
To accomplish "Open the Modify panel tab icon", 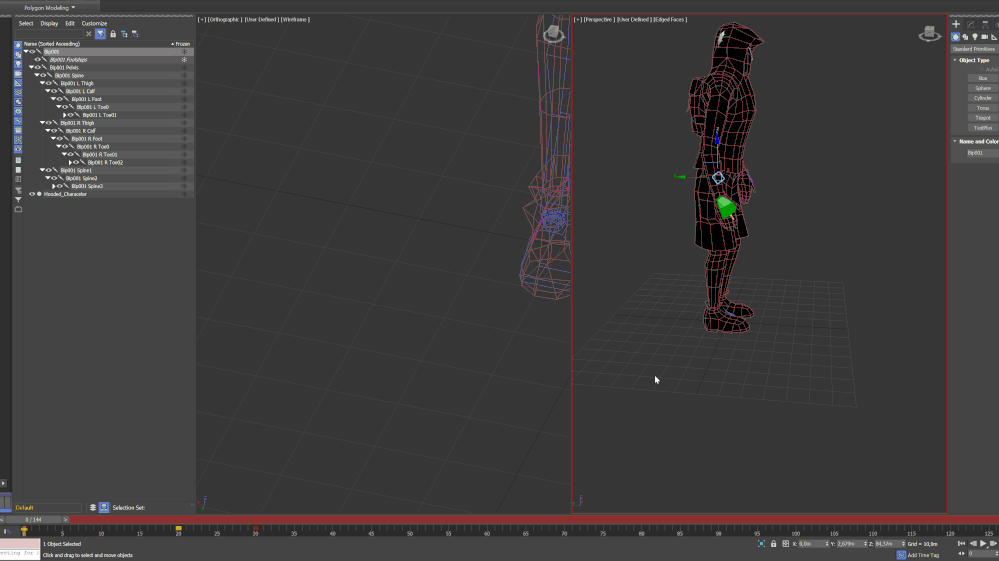I will coord(970,24).
